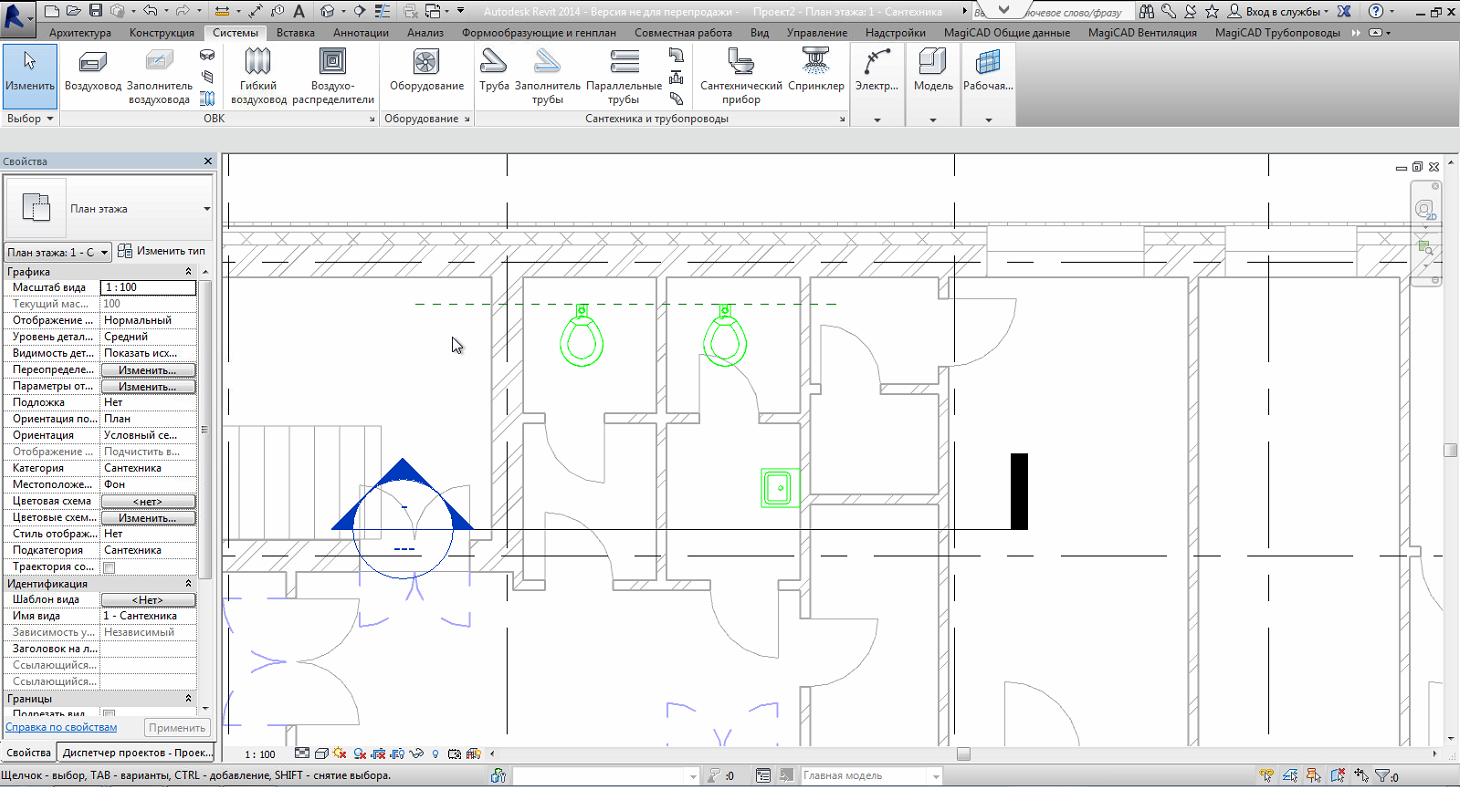Image resolution: width=1460 pixels, height=787 pixels.
Task: Click the pipe fitting elbow icon
Action: point(677,55)
